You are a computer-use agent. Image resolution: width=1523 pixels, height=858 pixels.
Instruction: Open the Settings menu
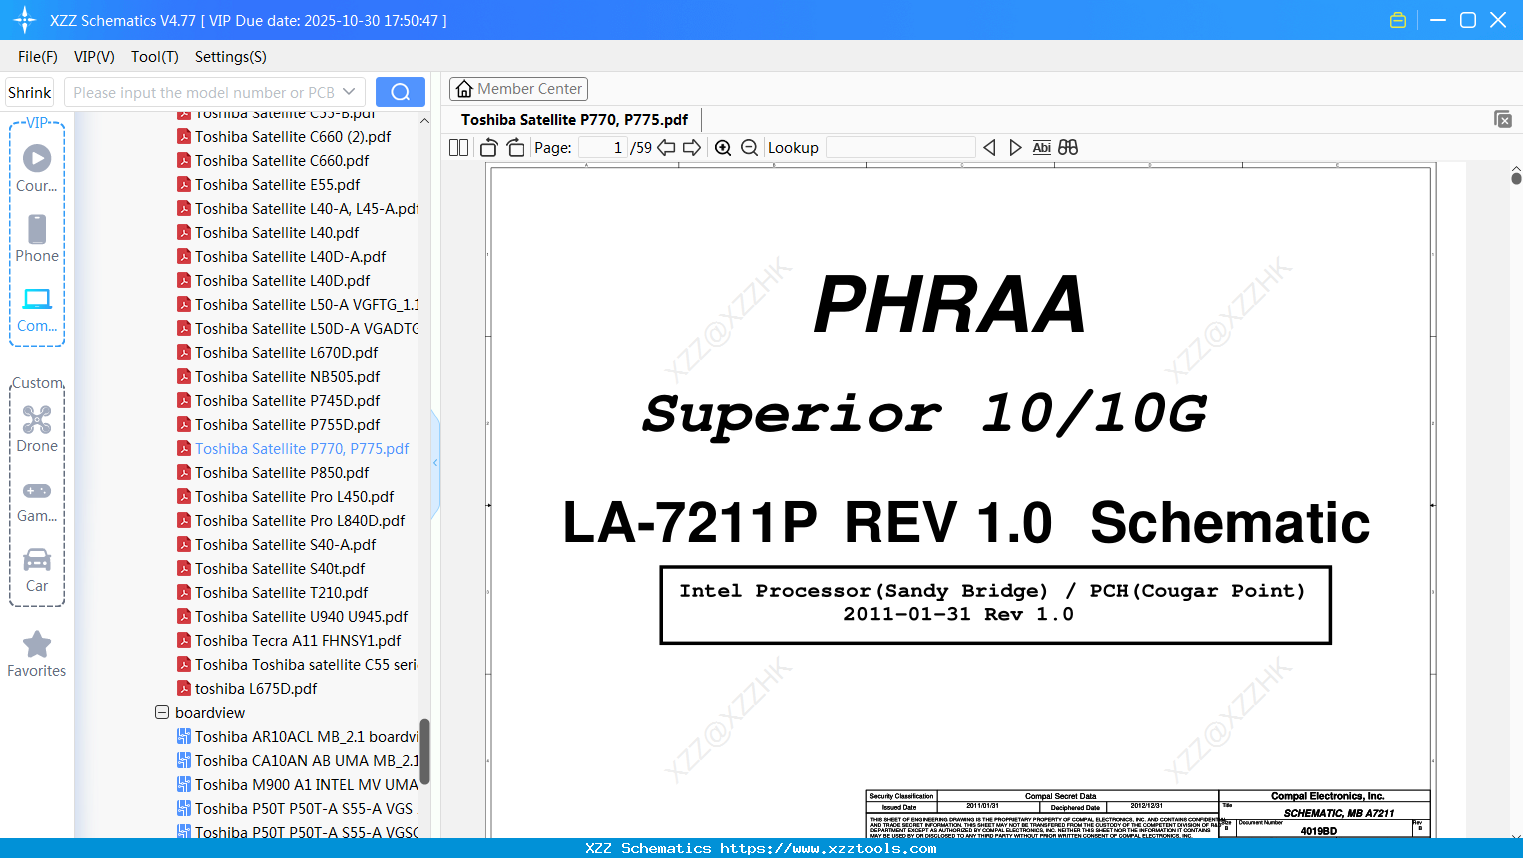(x=231, y=57)
